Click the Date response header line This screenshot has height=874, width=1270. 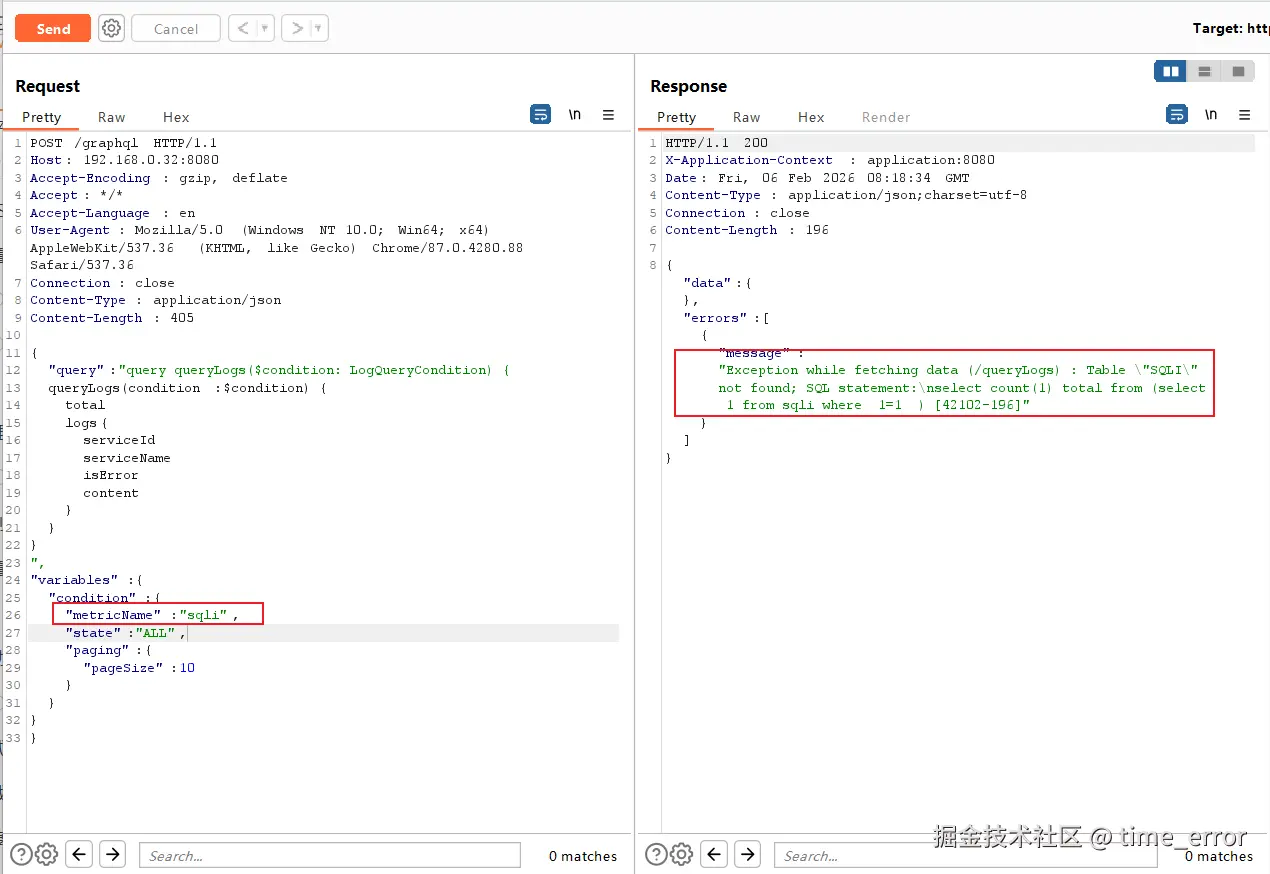(x=817, y=178)
